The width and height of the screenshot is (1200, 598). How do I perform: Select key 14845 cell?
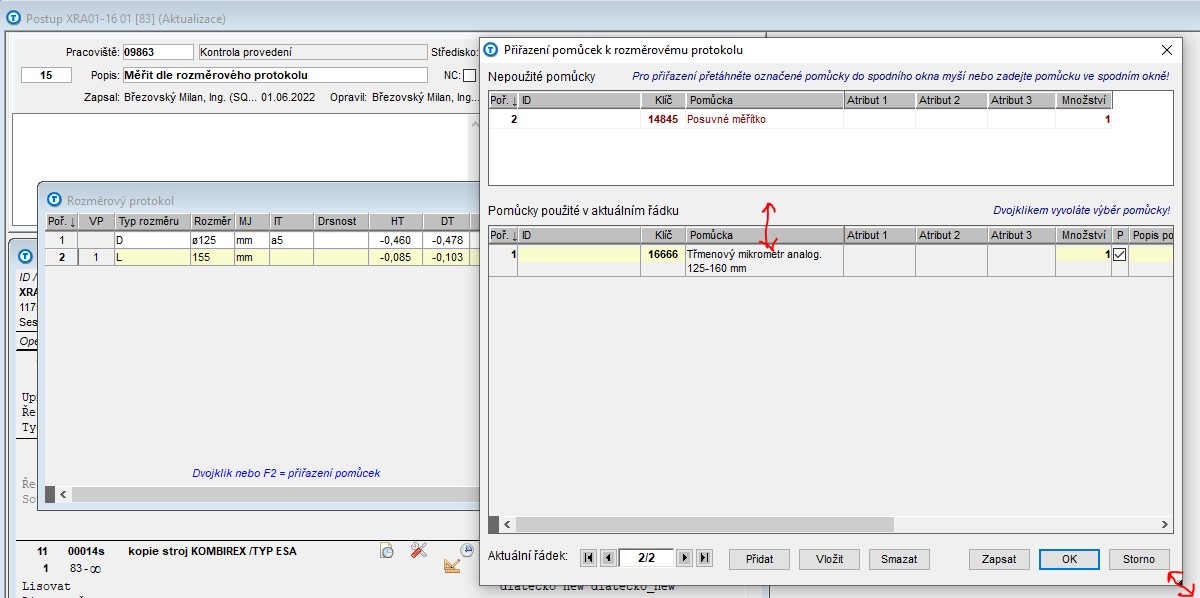(x=663, y=119)
